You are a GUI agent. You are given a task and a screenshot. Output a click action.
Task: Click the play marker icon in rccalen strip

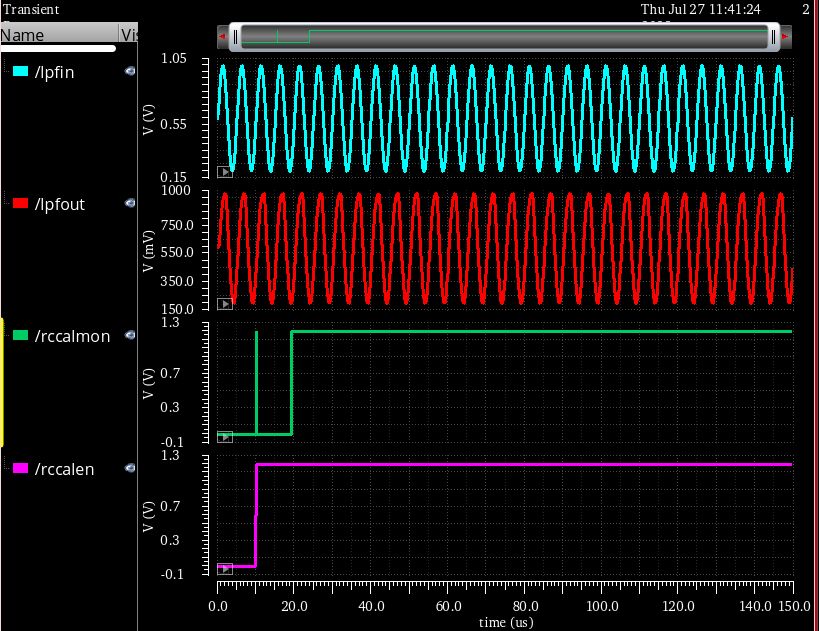[x=225, y=569]
